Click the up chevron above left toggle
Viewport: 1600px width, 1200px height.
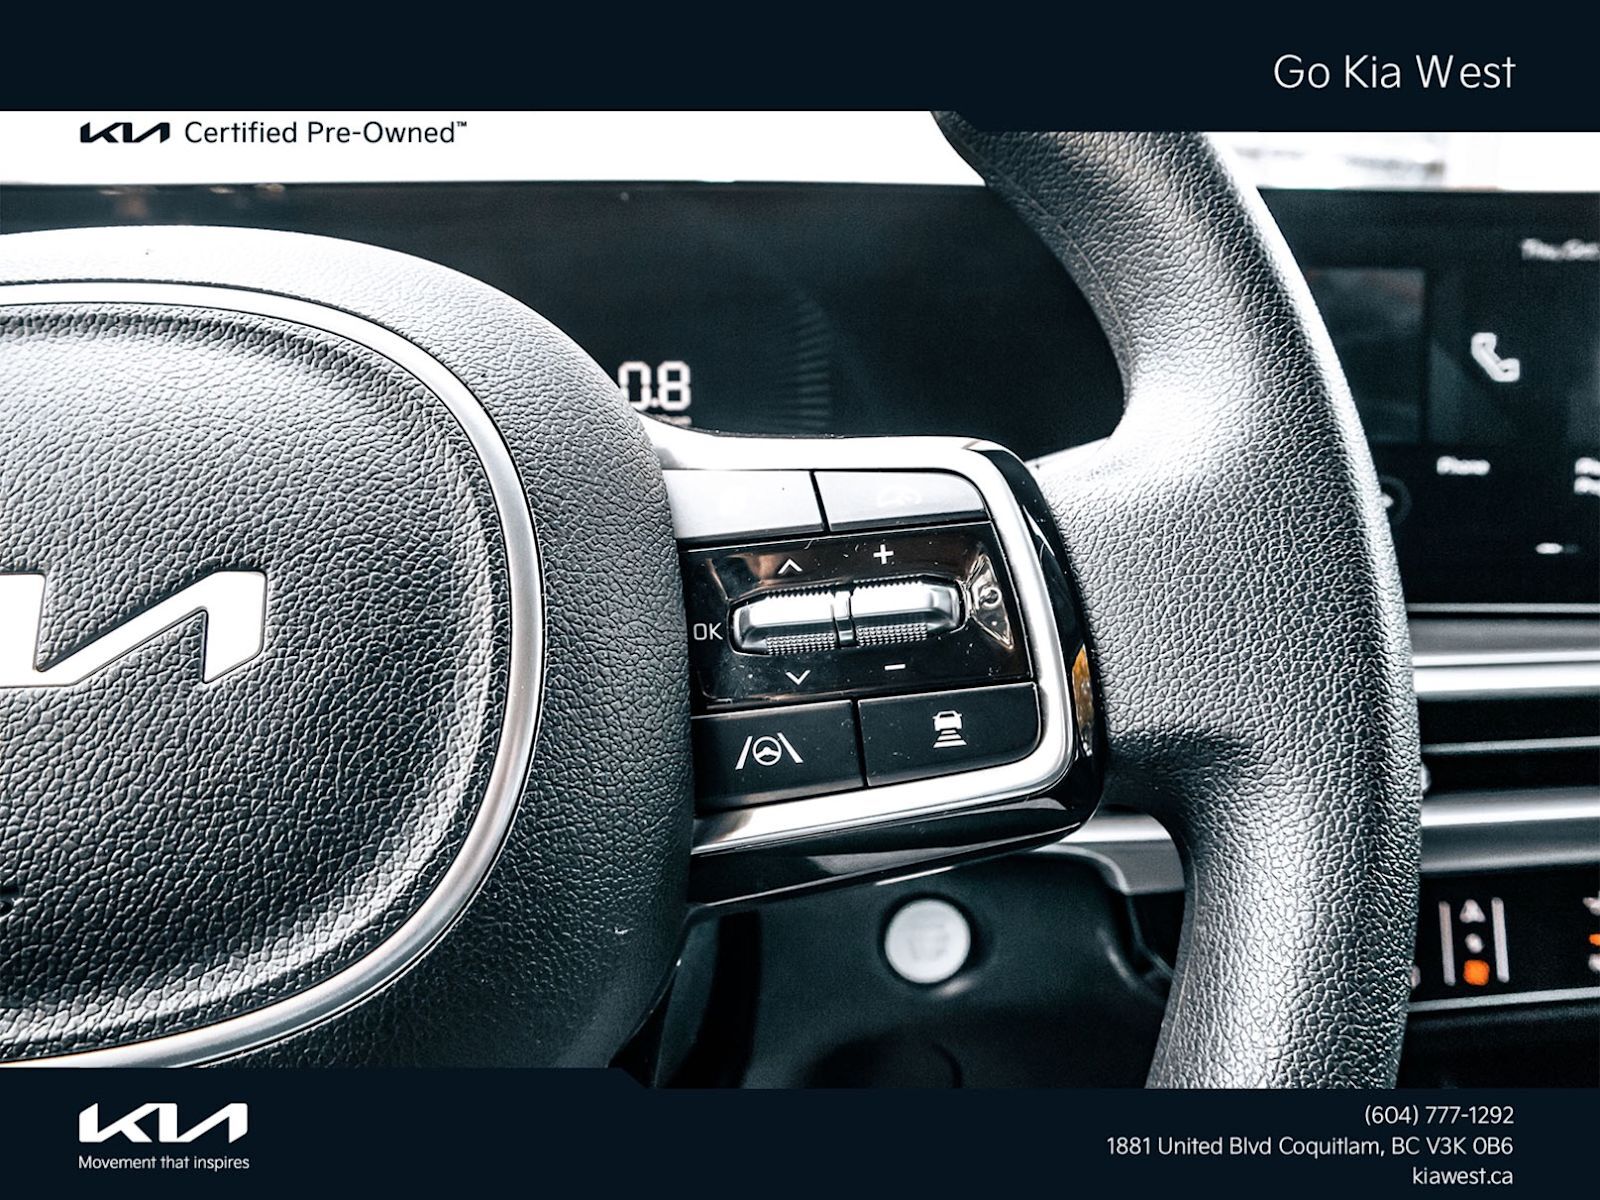click(790, 567)
